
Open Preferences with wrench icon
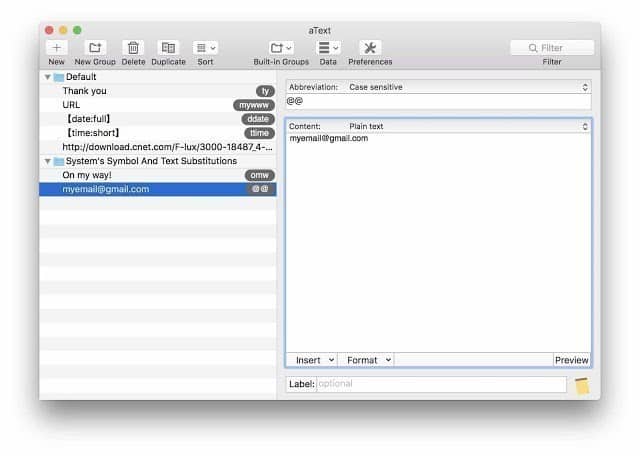coord(370,48)
